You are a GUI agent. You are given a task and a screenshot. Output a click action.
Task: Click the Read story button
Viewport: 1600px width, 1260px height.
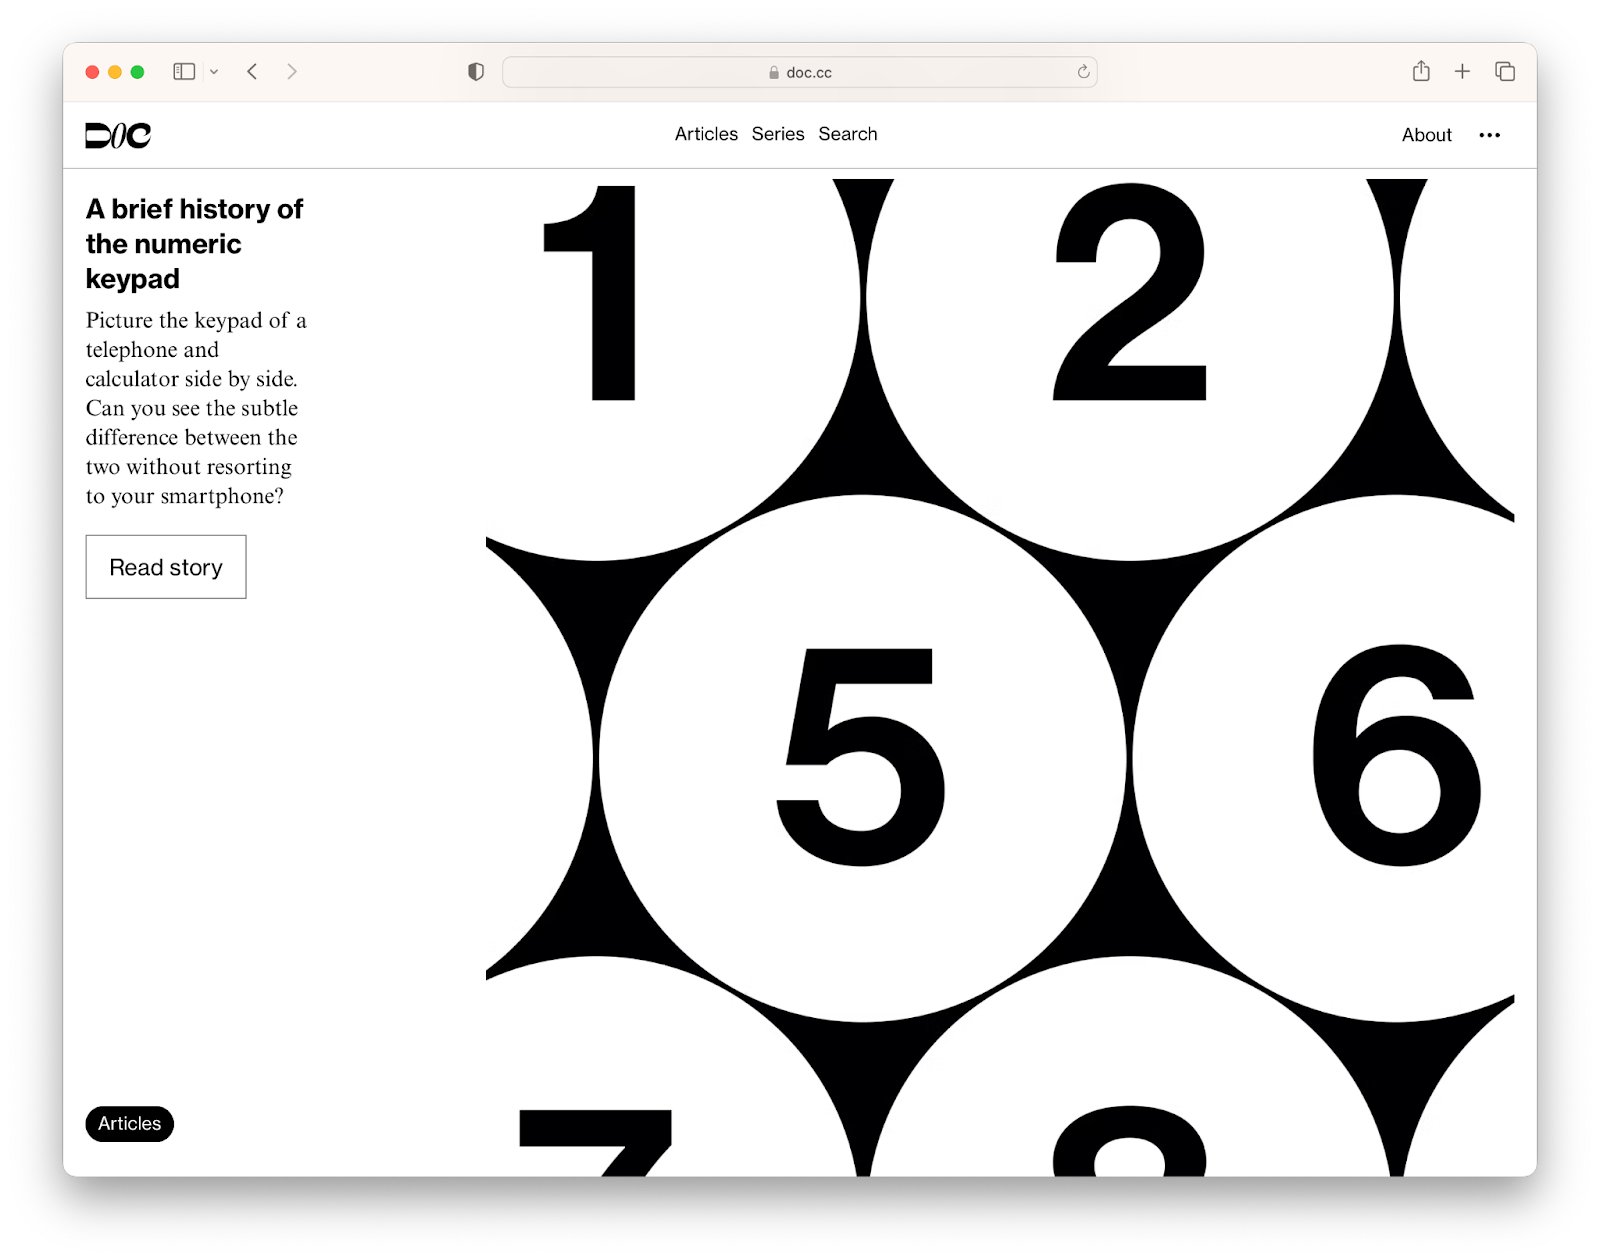(166, 567)
